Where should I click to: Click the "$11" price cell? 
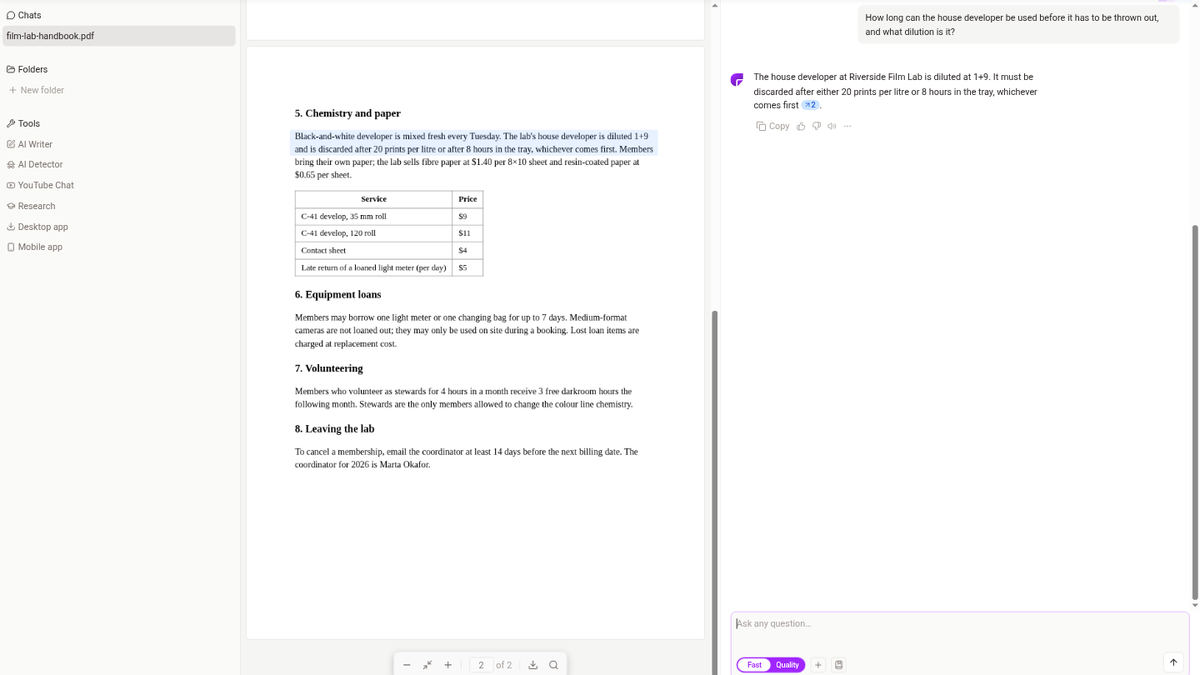pyautogui.click(x=467, y=233)
